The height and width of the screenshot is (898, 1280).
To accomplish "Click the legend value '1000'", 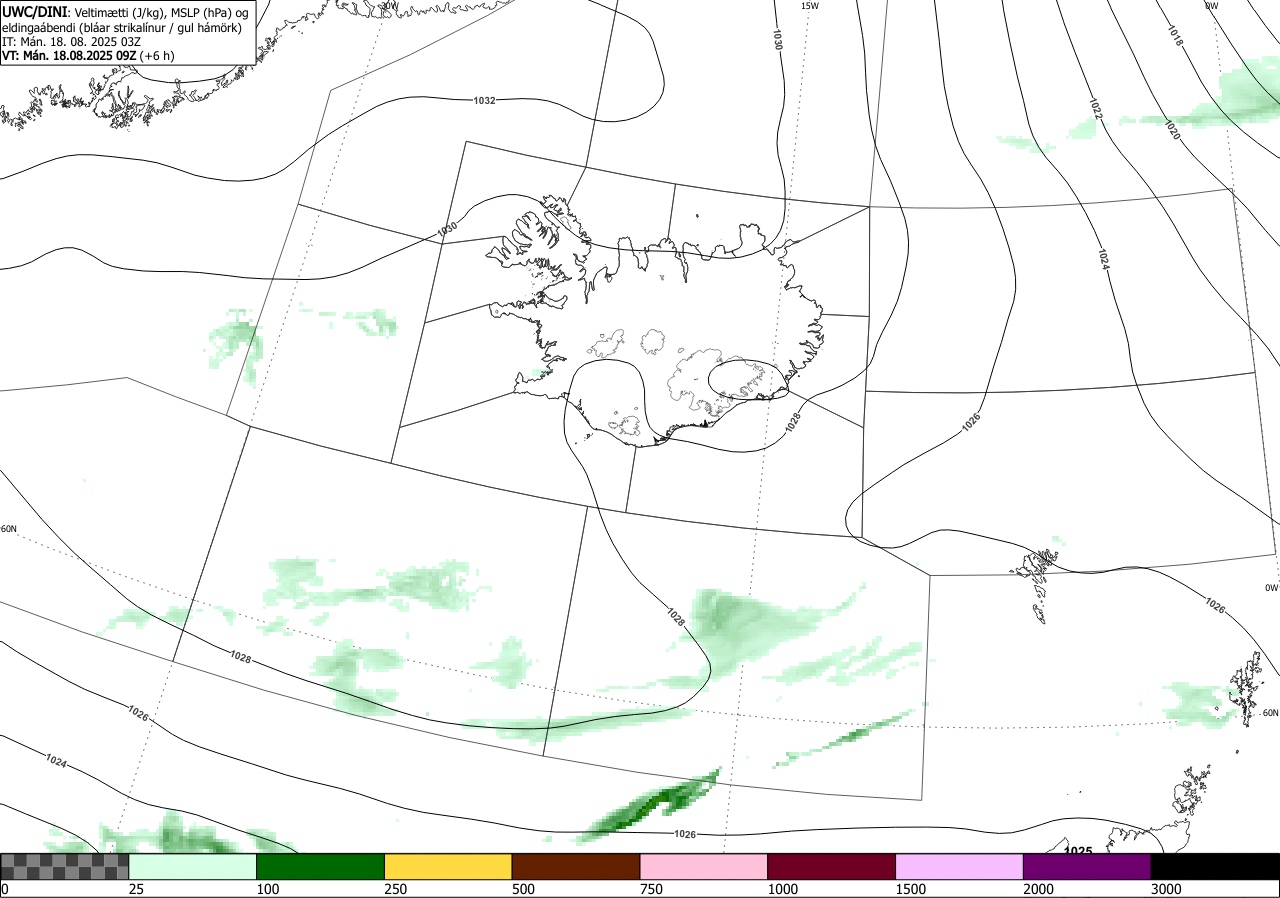I will (783, 889).
